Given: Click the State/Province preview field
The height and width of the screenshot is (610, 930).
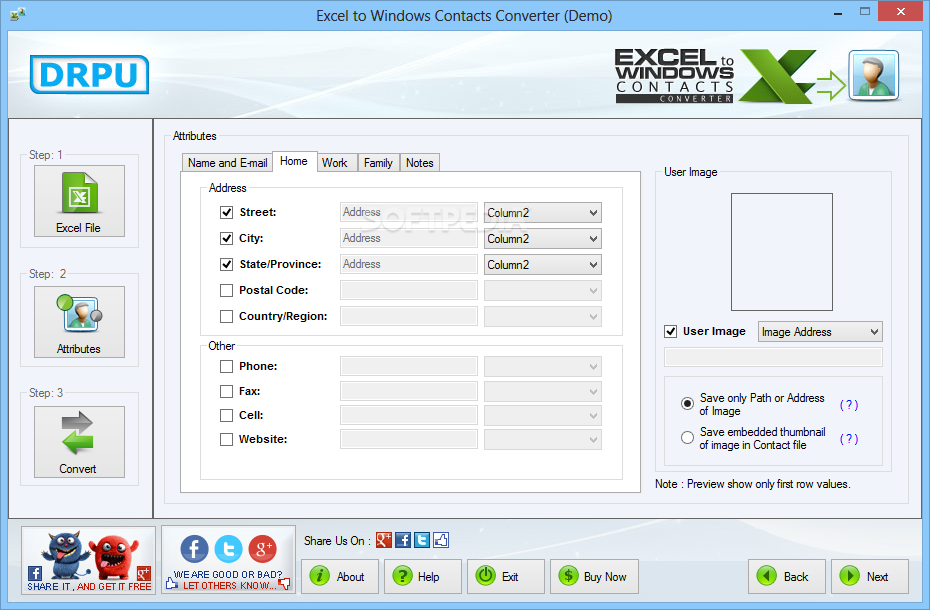Looking at the screenshot, I should (409, 265).
